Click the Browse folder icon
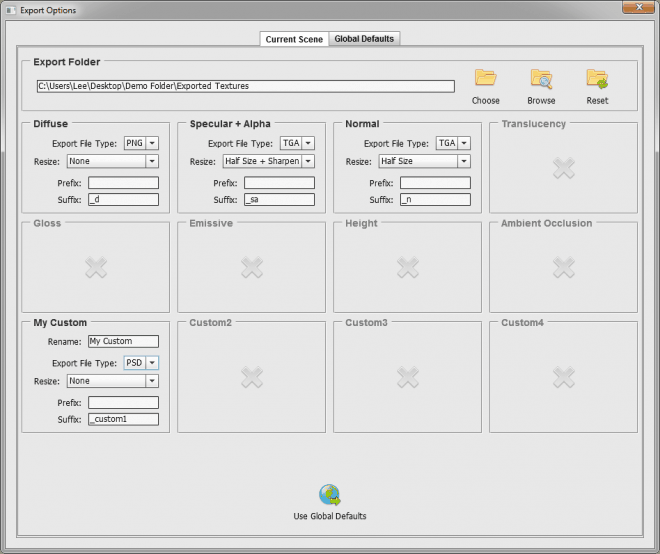The image size is (660, 554). tap(541, 79)
